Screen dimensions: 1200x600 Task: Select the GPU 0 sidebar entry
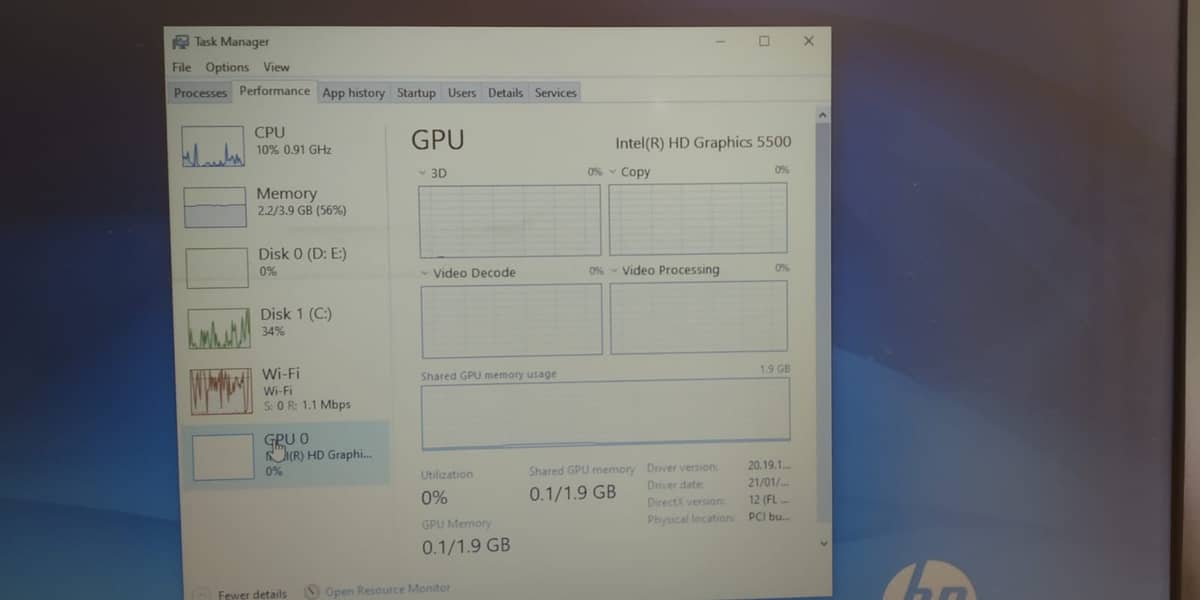pyautogui.click(x=286, y=453)
